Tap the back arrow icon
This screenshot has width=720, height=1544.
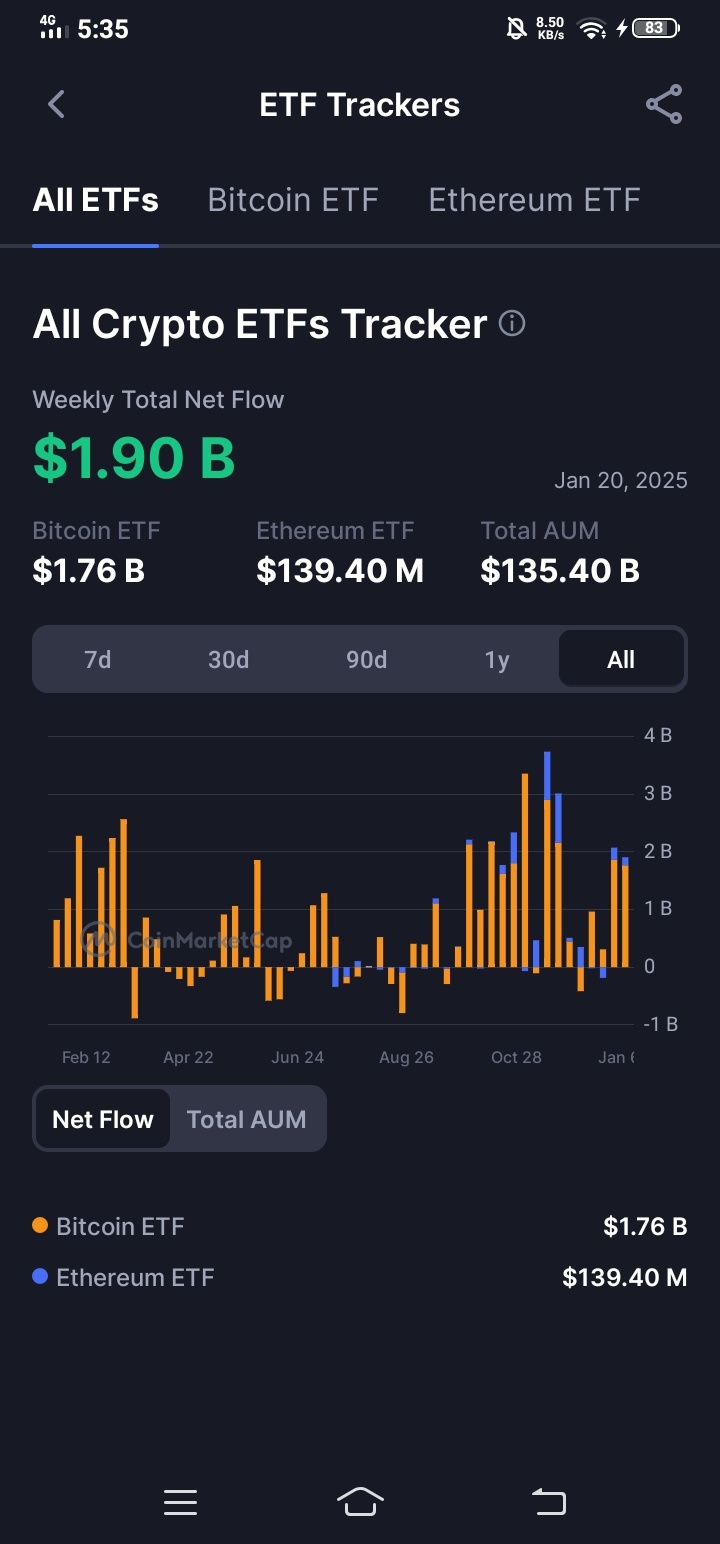(x=56, y=104)
